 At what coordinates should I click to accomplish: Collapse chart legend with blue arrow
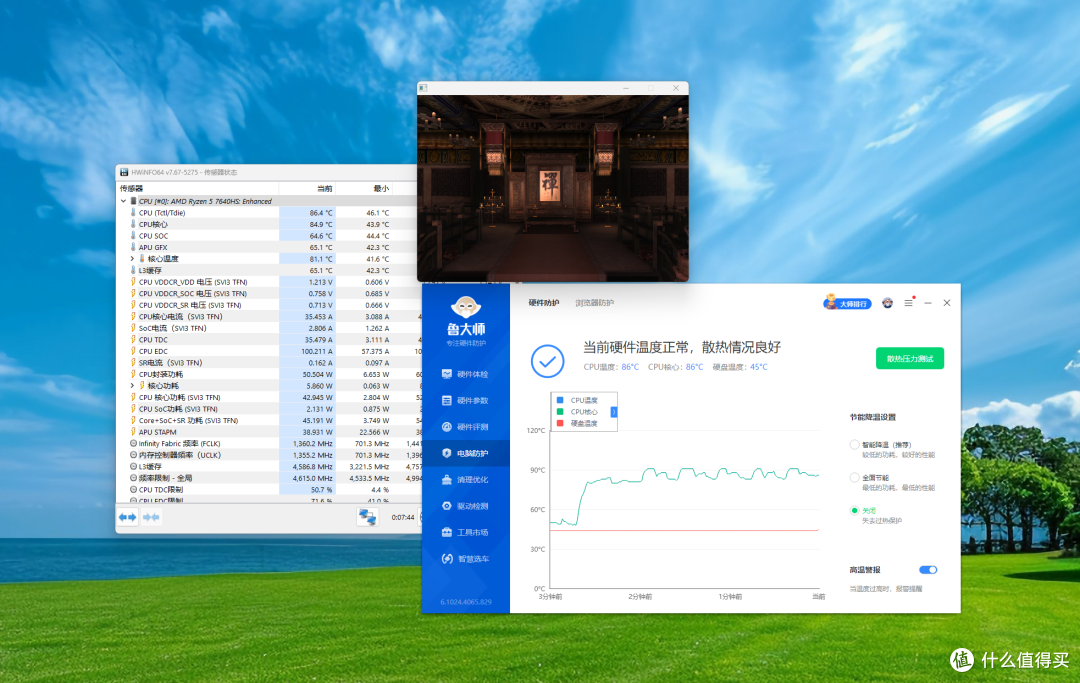(614, 412)
